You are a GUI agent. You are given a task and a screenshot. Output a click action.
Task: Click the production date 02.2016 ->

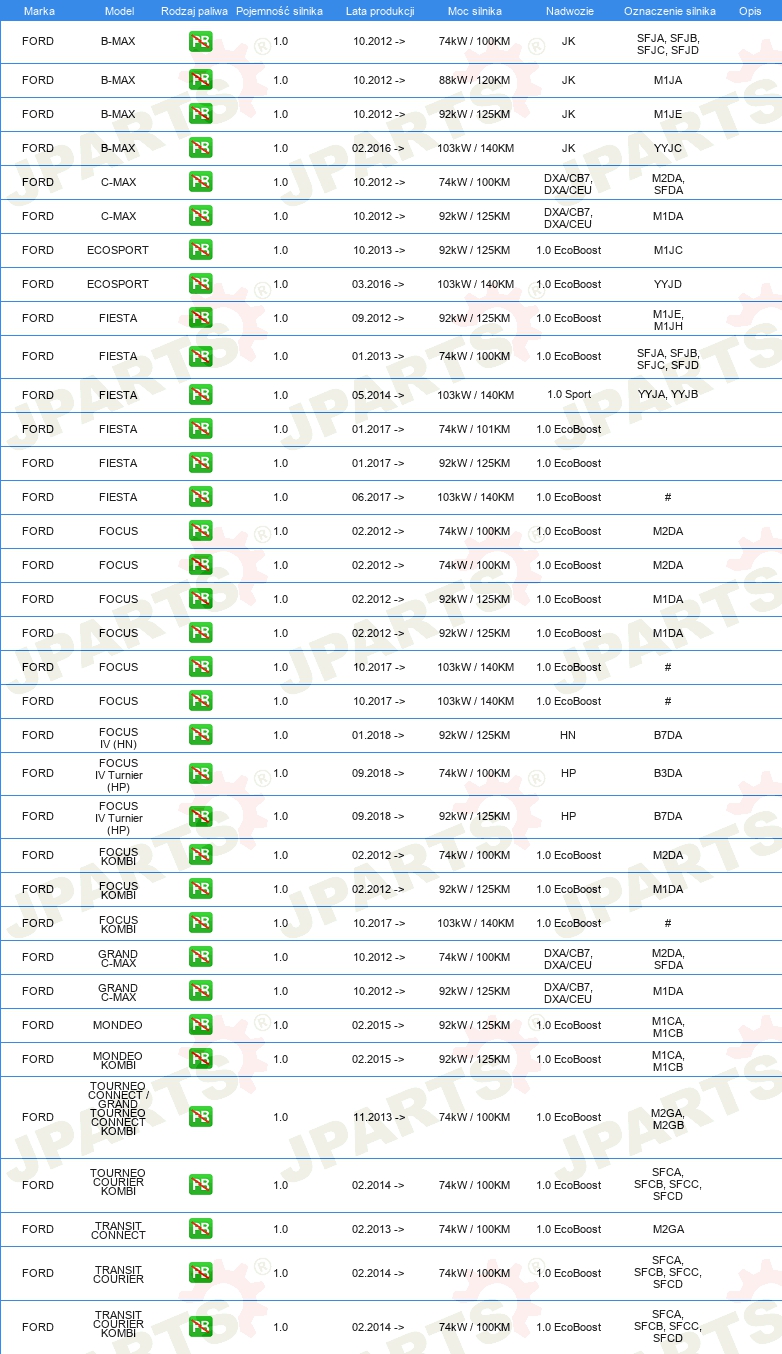tap(379, 148)
